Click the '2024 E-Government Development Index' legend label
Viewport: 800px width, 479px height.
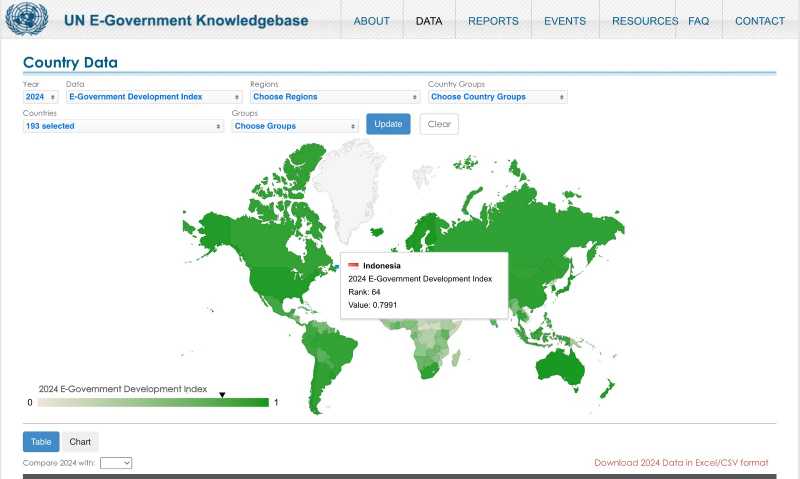pos(123,389)
